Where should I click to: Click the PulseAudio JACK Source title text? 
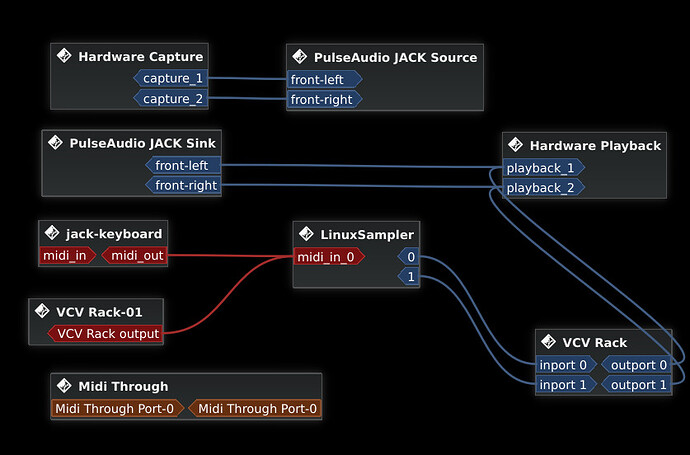point(395,58)
